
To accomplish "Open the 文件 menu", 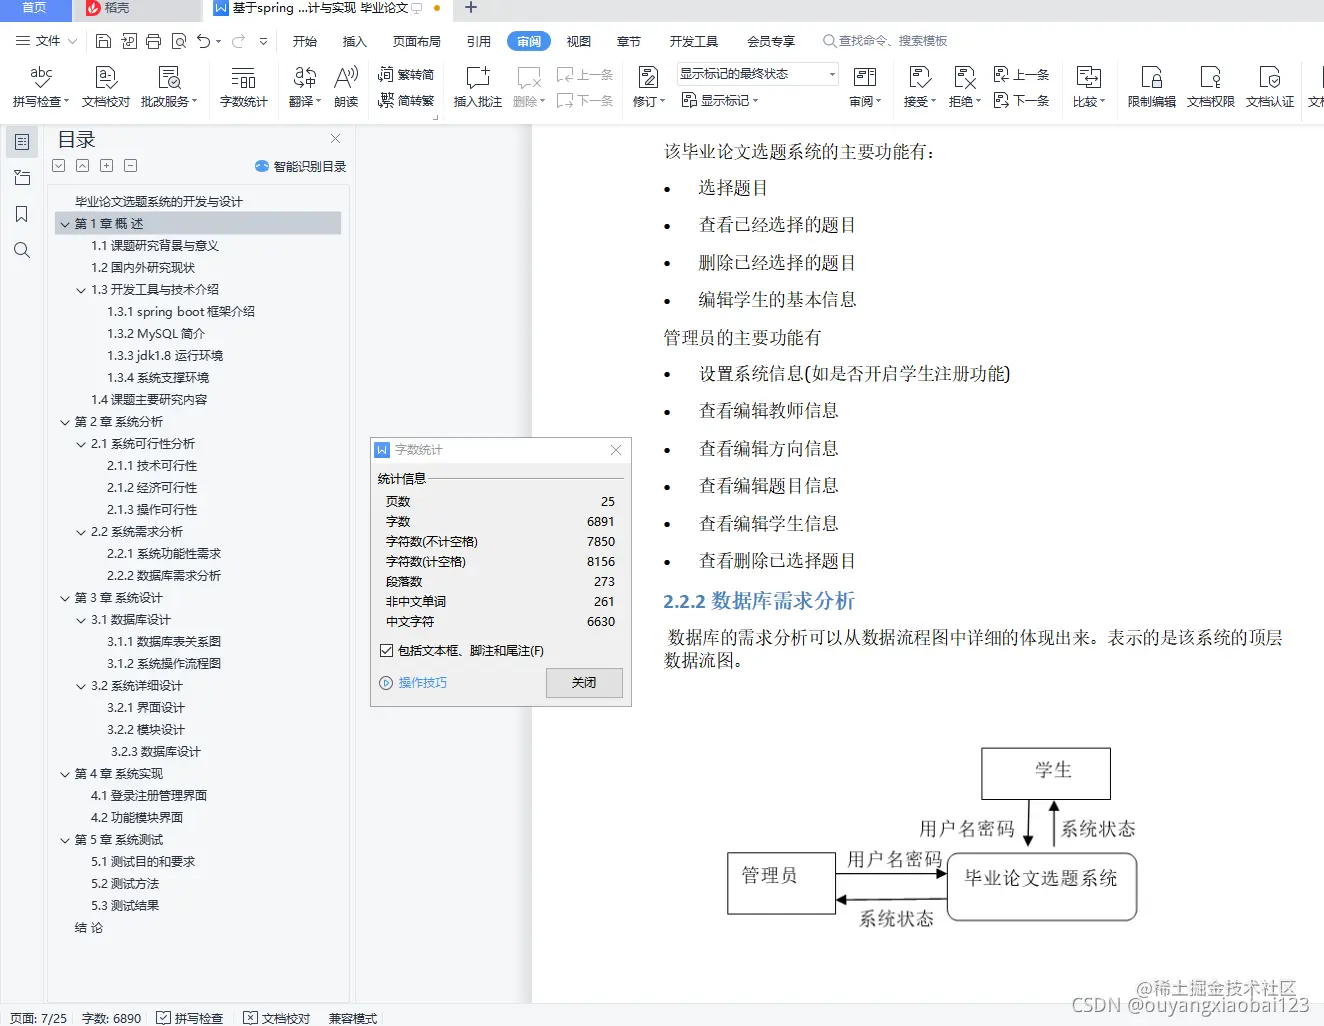I will pos(44,41).
